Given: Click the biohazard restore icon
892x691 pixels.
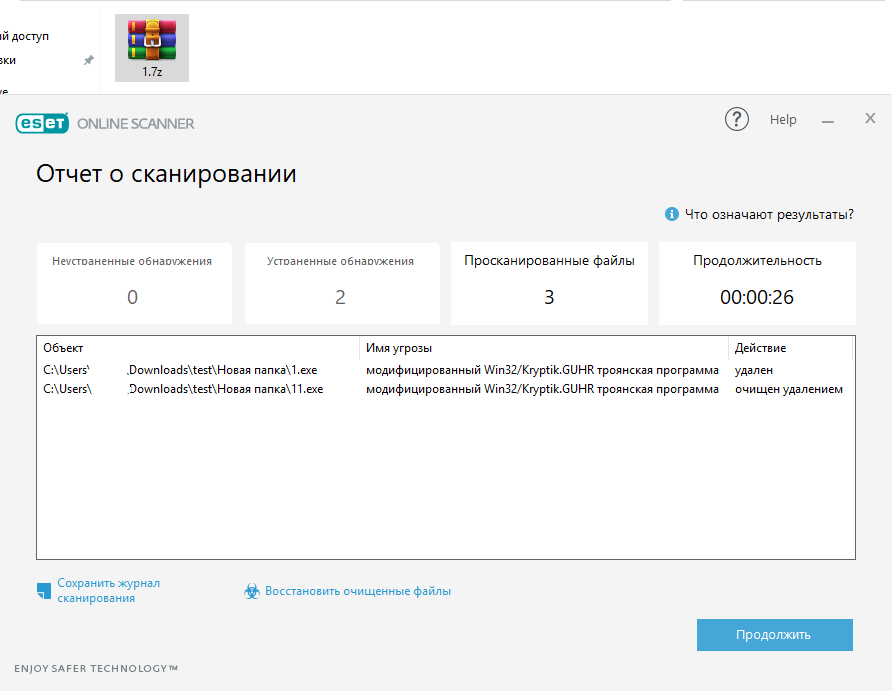Looking at the screenshot, I should pos(251,591).
